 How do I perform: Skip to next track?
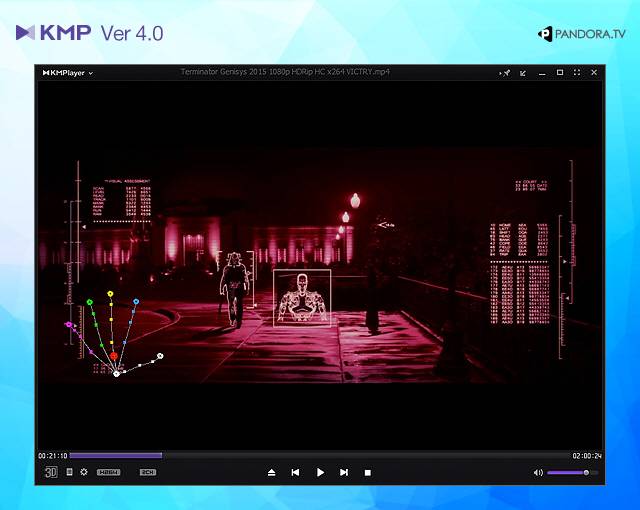coord(344,472)
